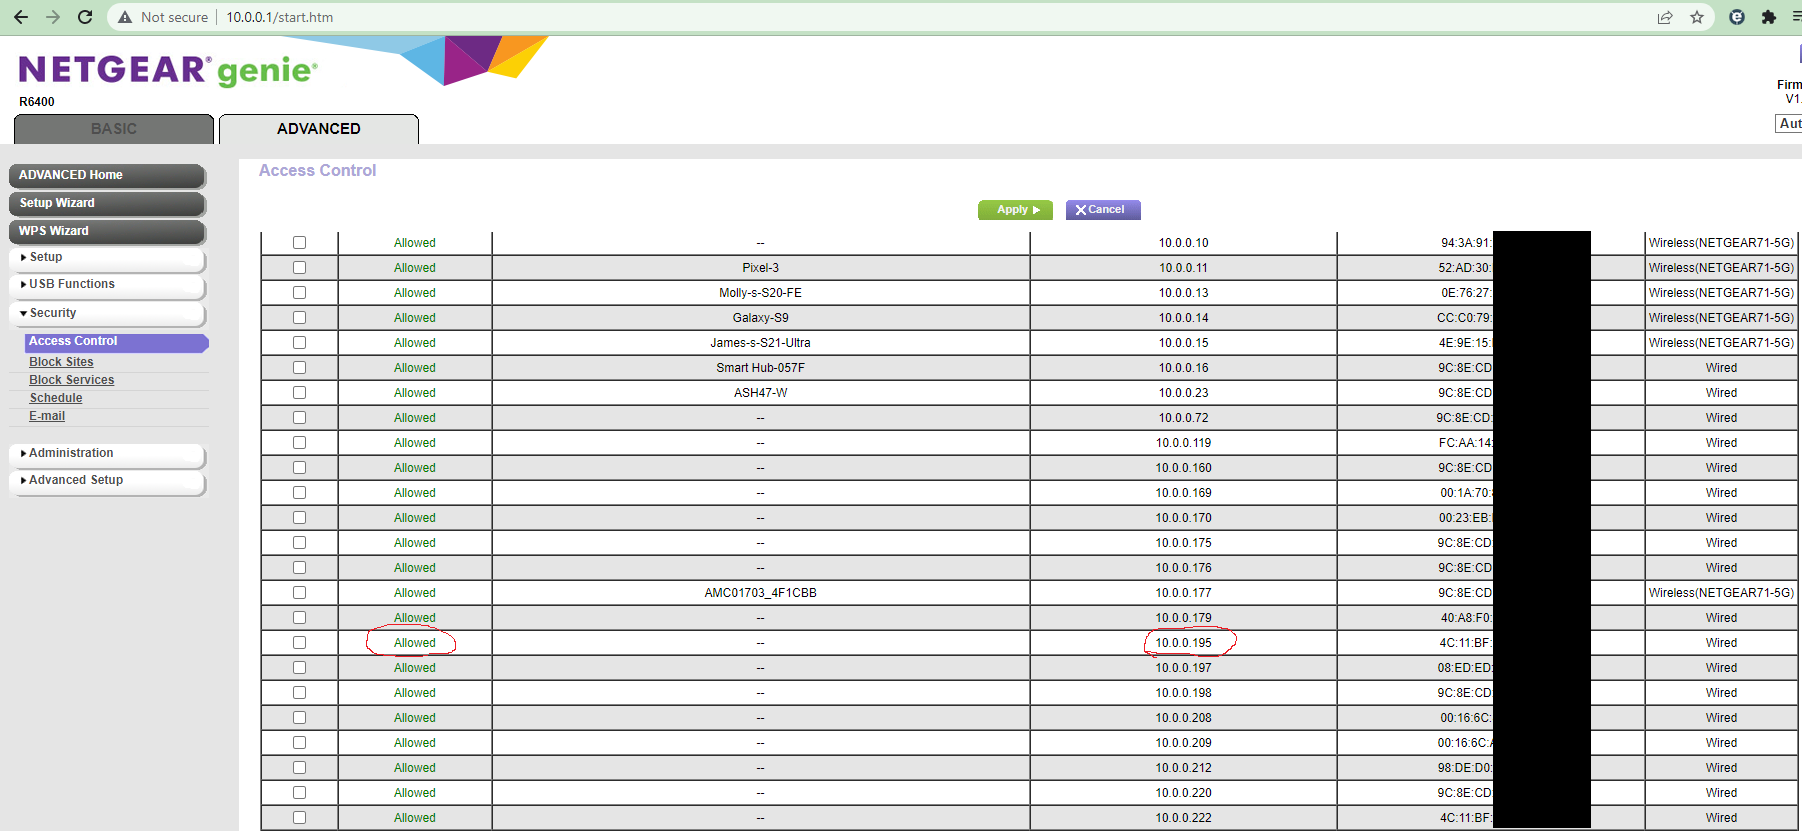Open the E-mail link
This screenshot has height=831, width=1802.
pos(47,416)
